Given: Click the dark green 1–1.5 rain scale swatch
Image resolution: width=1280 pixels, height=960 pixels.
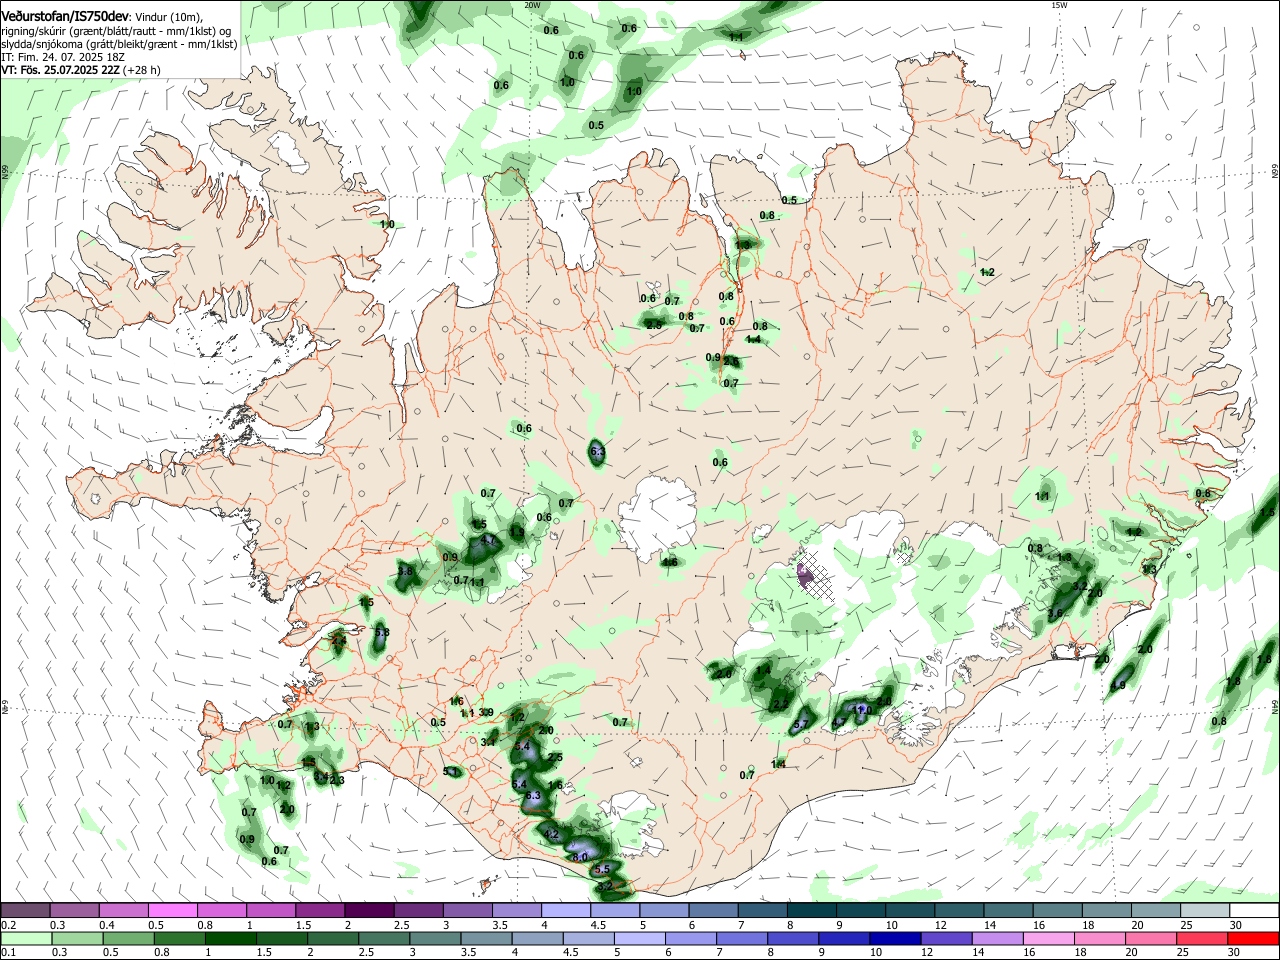Looking at the screenshot, I should [x=230, y=938].
